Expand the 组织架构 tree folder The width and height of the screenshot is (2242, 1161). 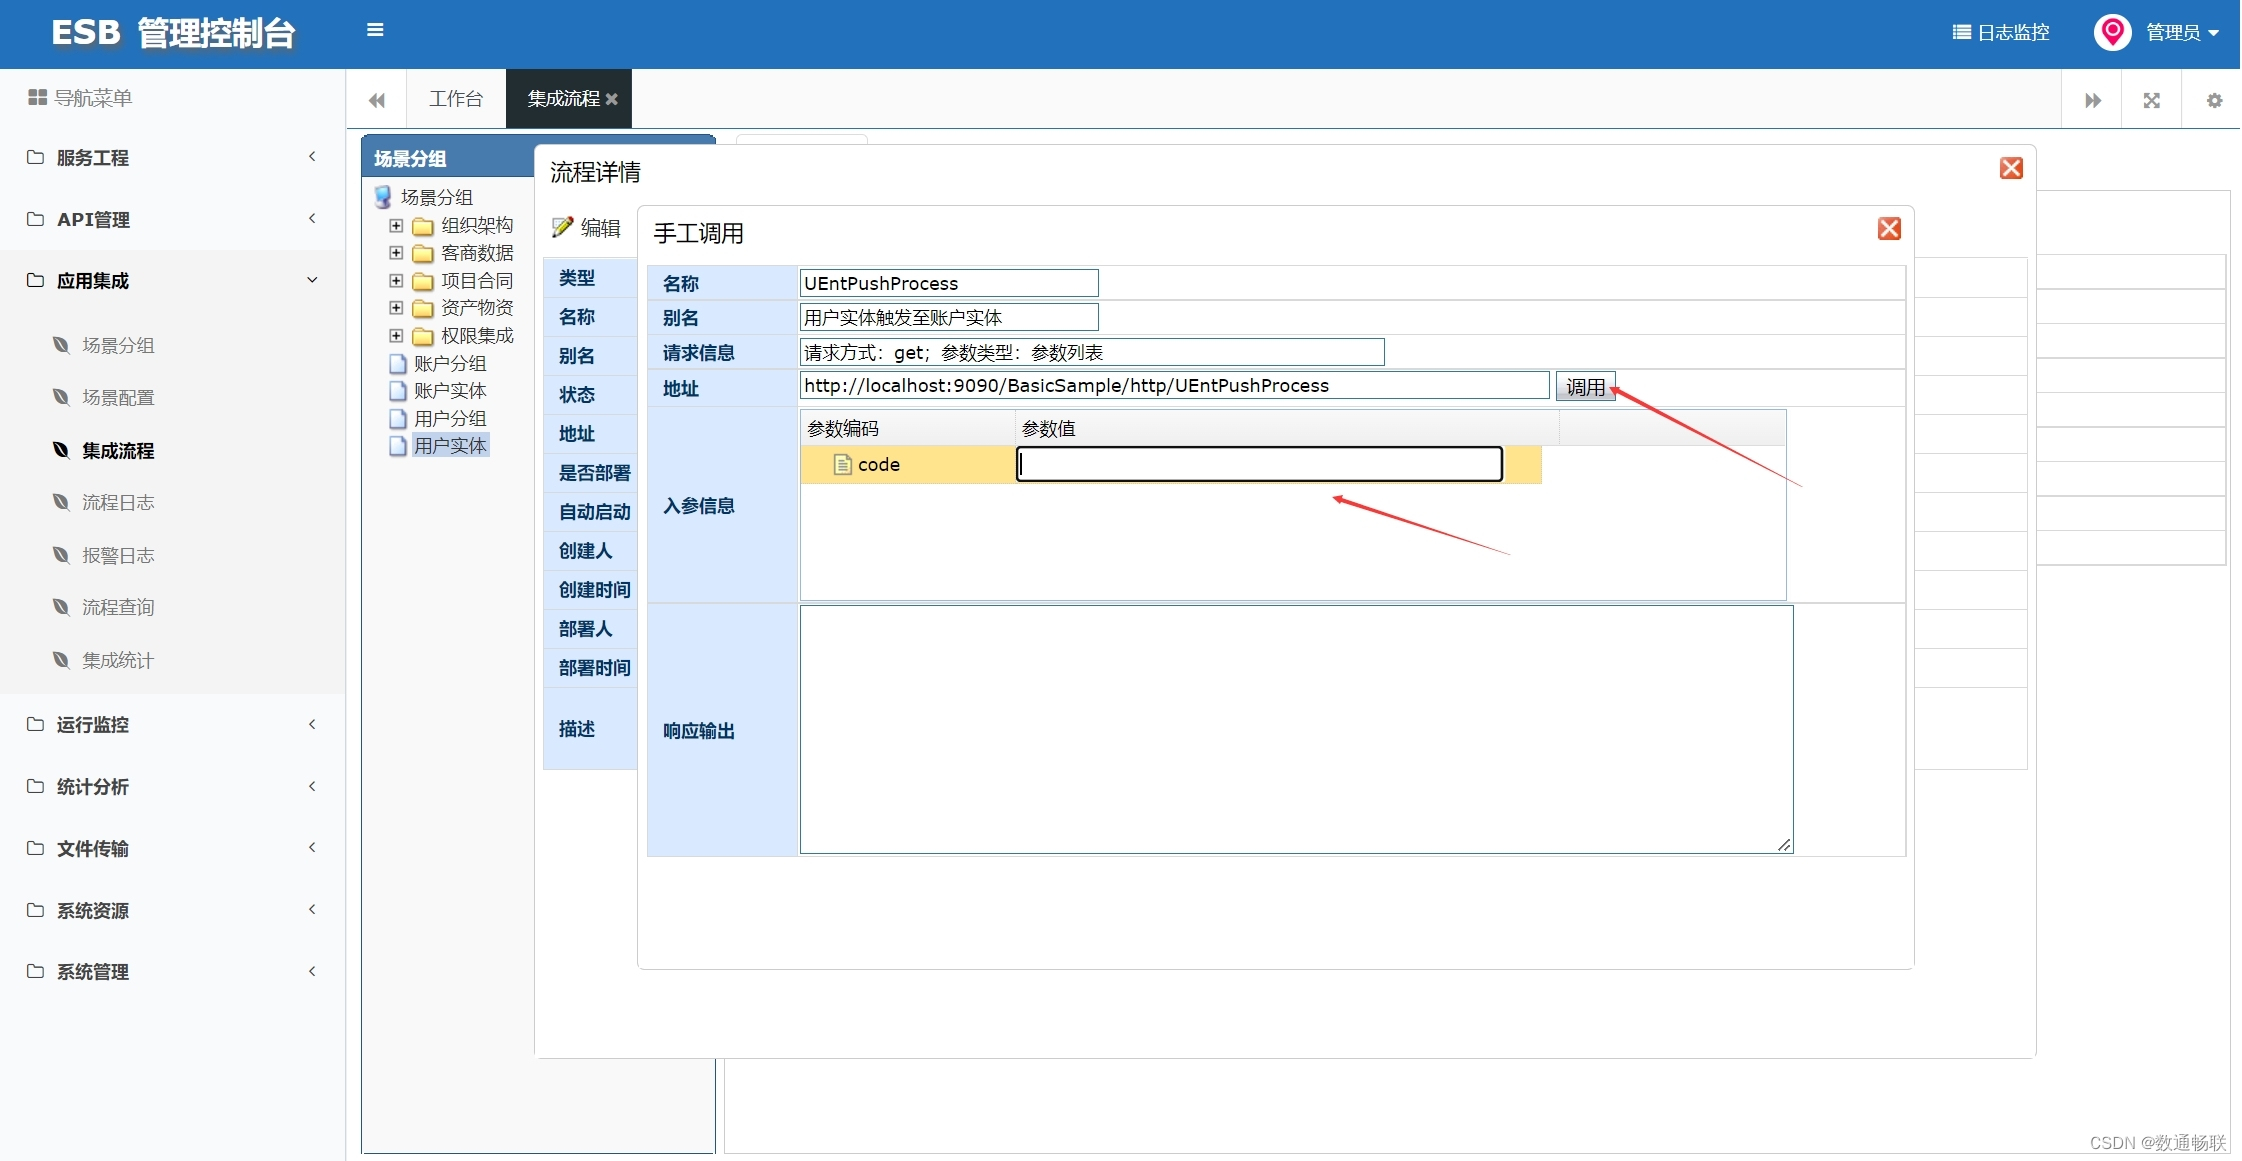(x=396, y=226)
